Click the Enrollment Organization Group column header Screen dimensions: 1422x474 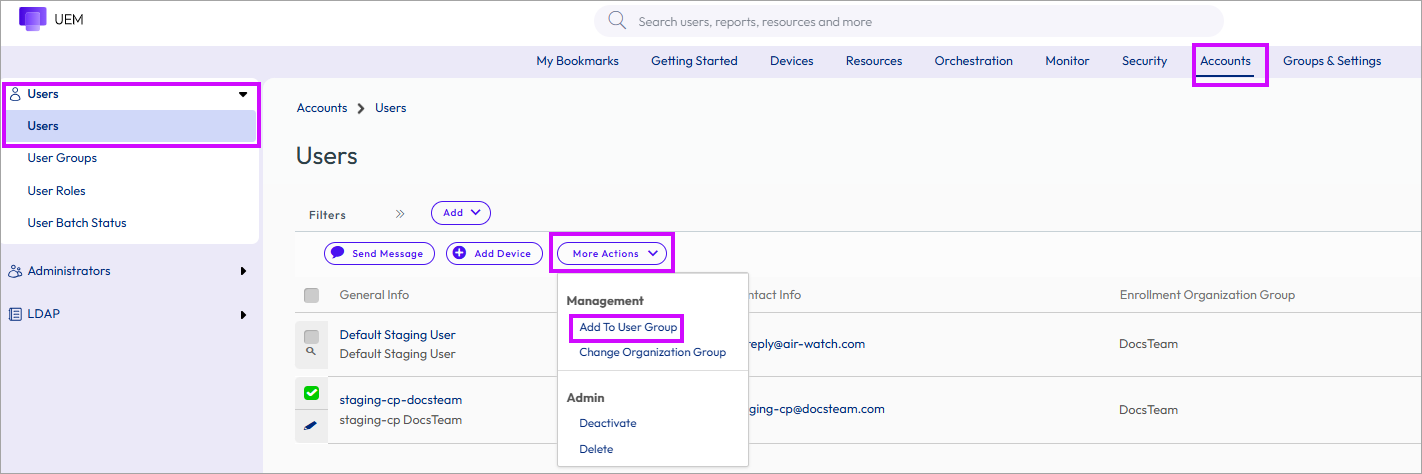click(x=1207, y=295)
